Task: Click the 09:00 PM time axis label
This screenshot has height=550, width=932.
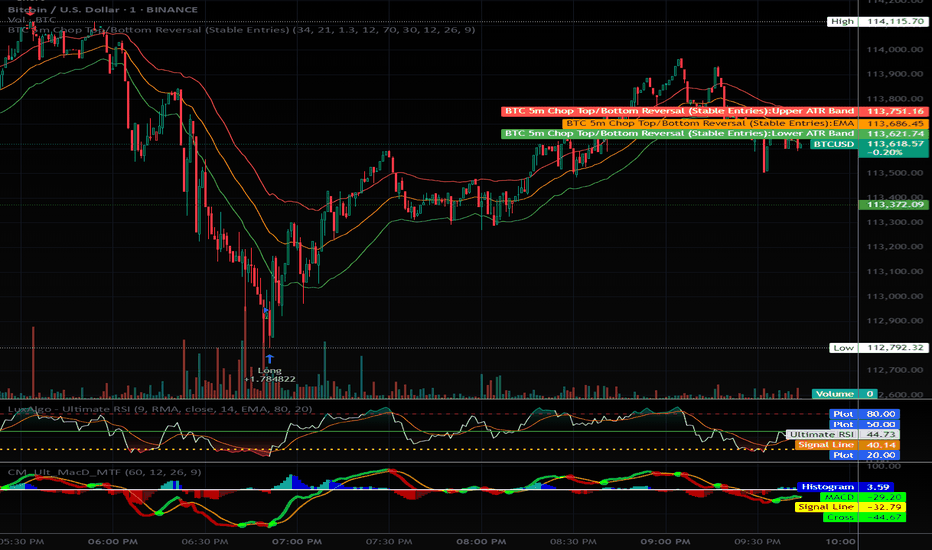Action: [x=666, y=542]
